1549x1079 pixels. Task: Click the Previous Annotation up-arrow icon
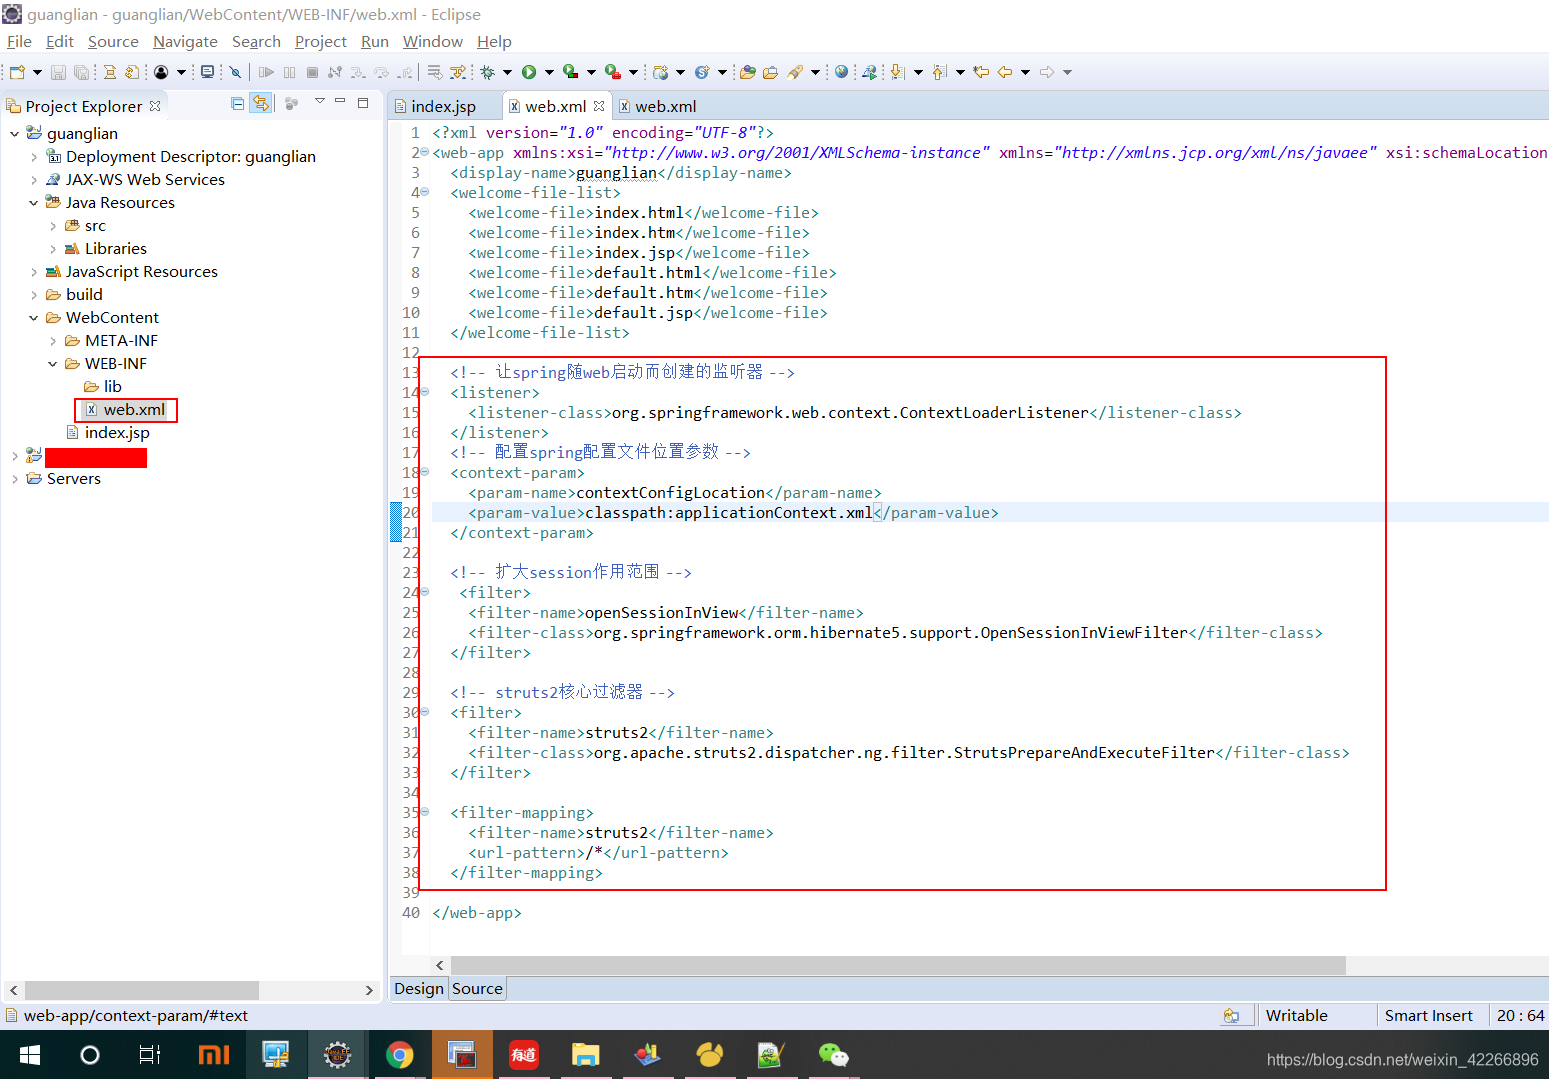(x=940, y=72)
